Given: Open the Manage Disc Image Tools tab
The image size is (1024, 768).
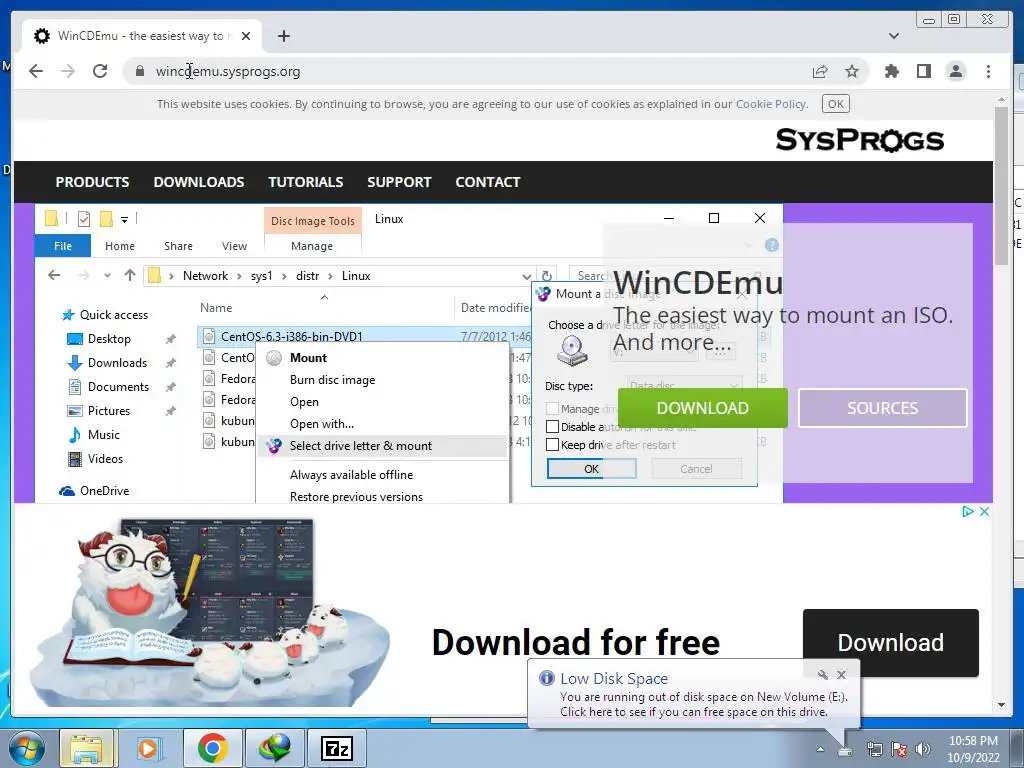Looking at the screenshot, I should tap(312, 246).
